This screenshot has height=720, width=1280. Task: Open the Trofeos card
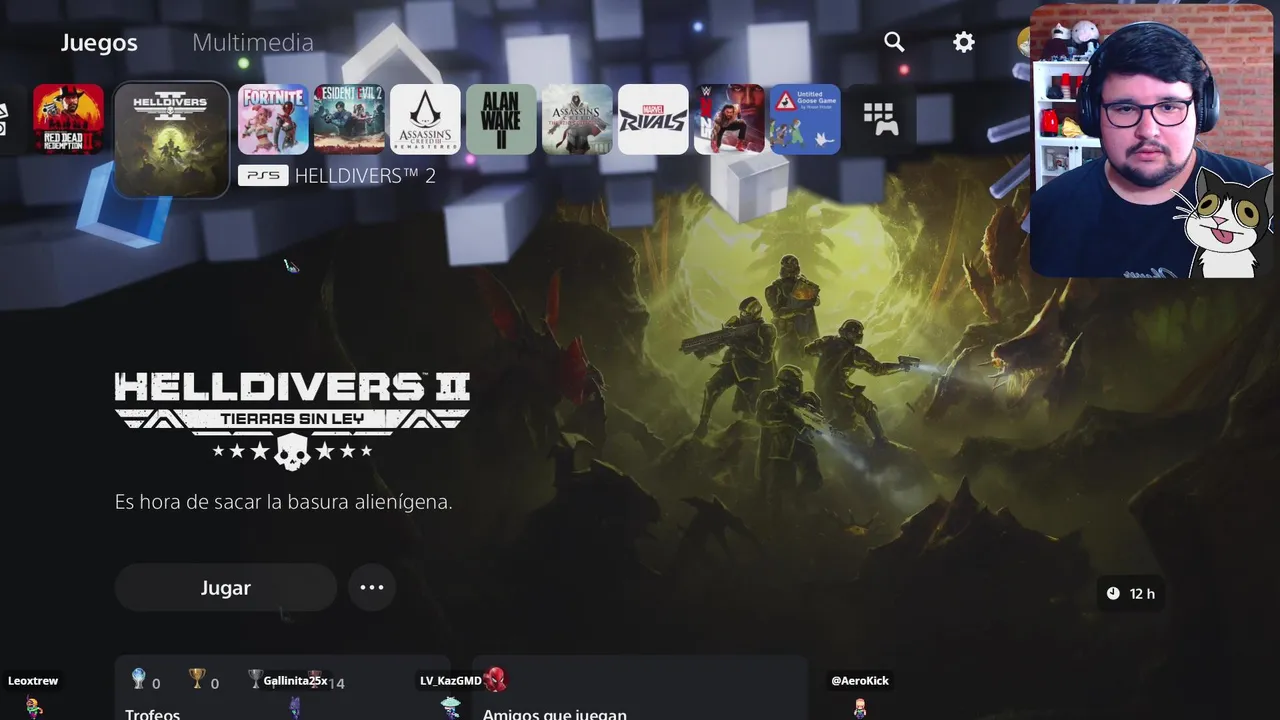pos(282,688)
